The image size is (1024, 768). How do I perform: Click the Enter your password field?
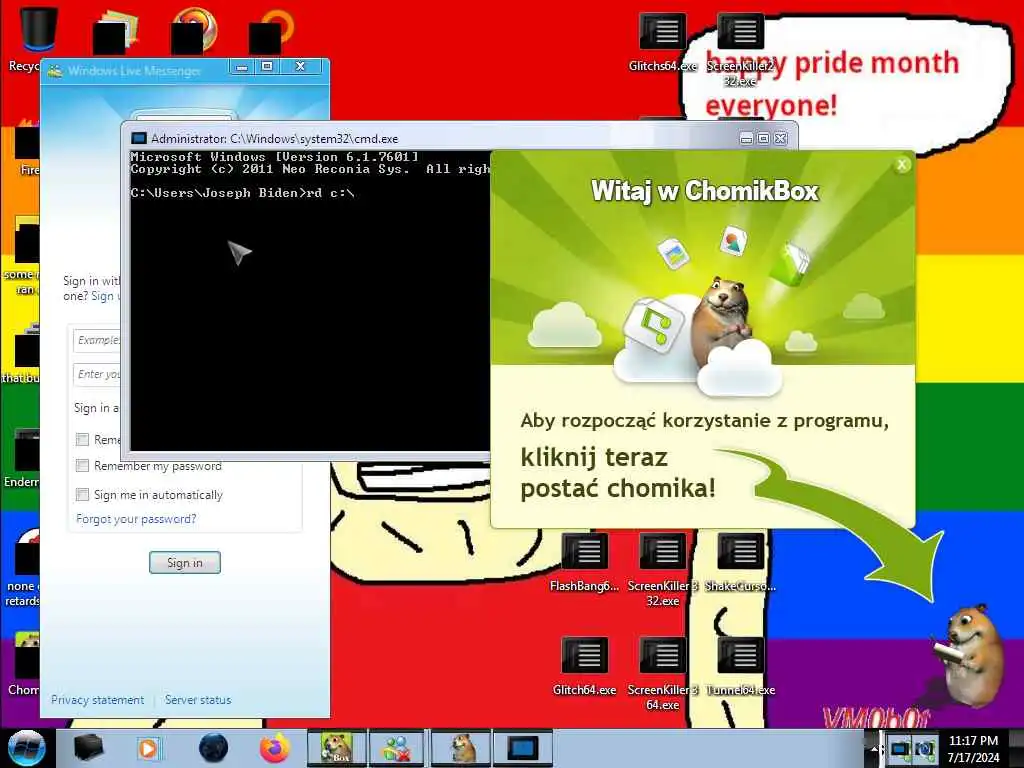97,374
